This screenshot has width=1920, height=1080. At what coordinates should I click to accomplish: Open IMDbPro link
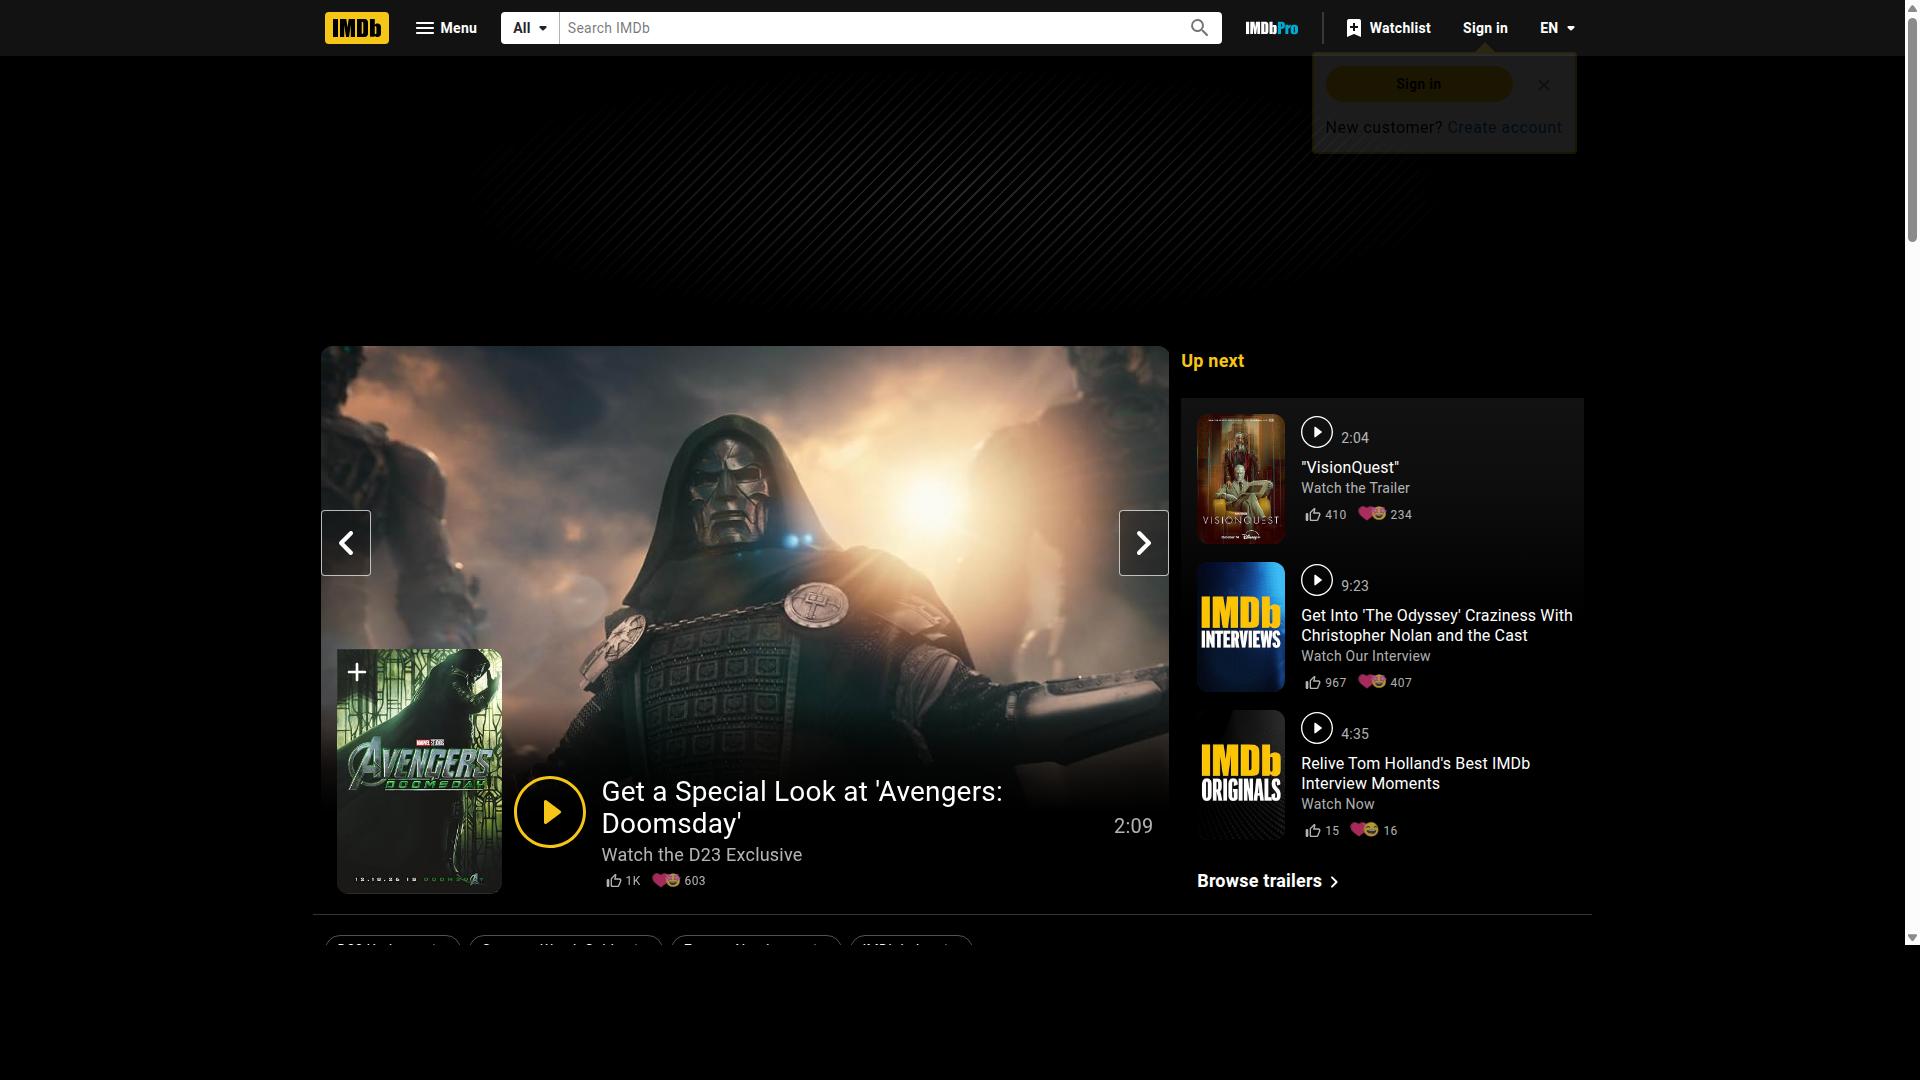click(1271, 28)
